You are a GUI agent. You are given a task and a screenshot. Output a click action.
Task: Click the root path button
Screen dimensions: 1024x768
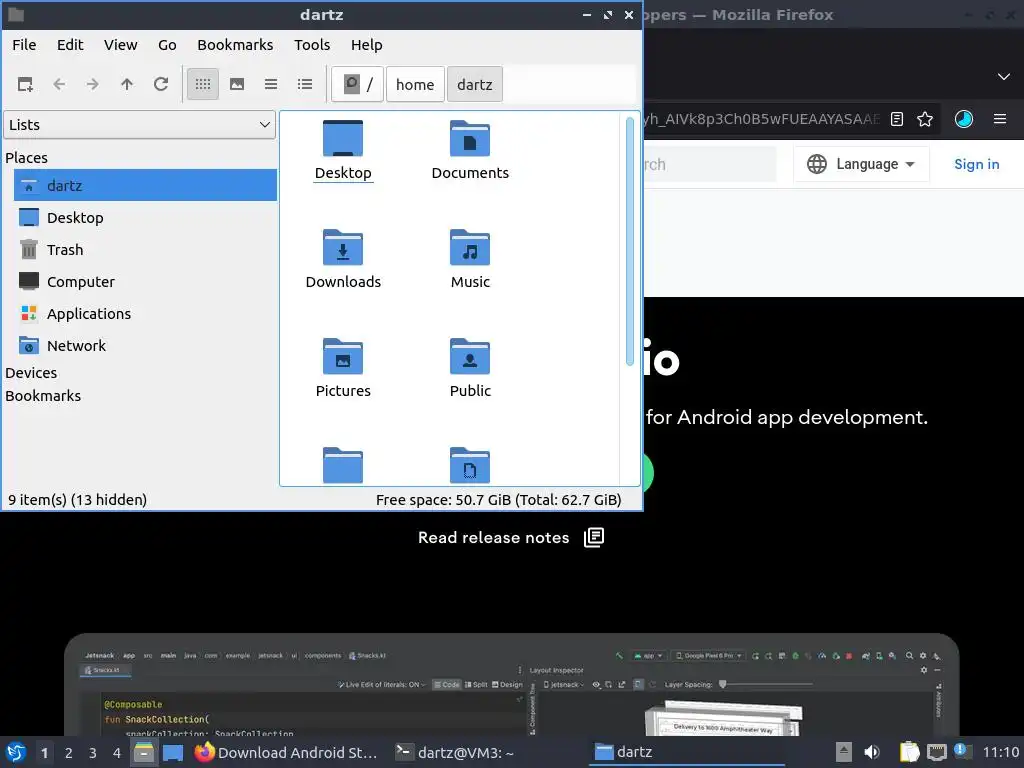click(357, 84)
